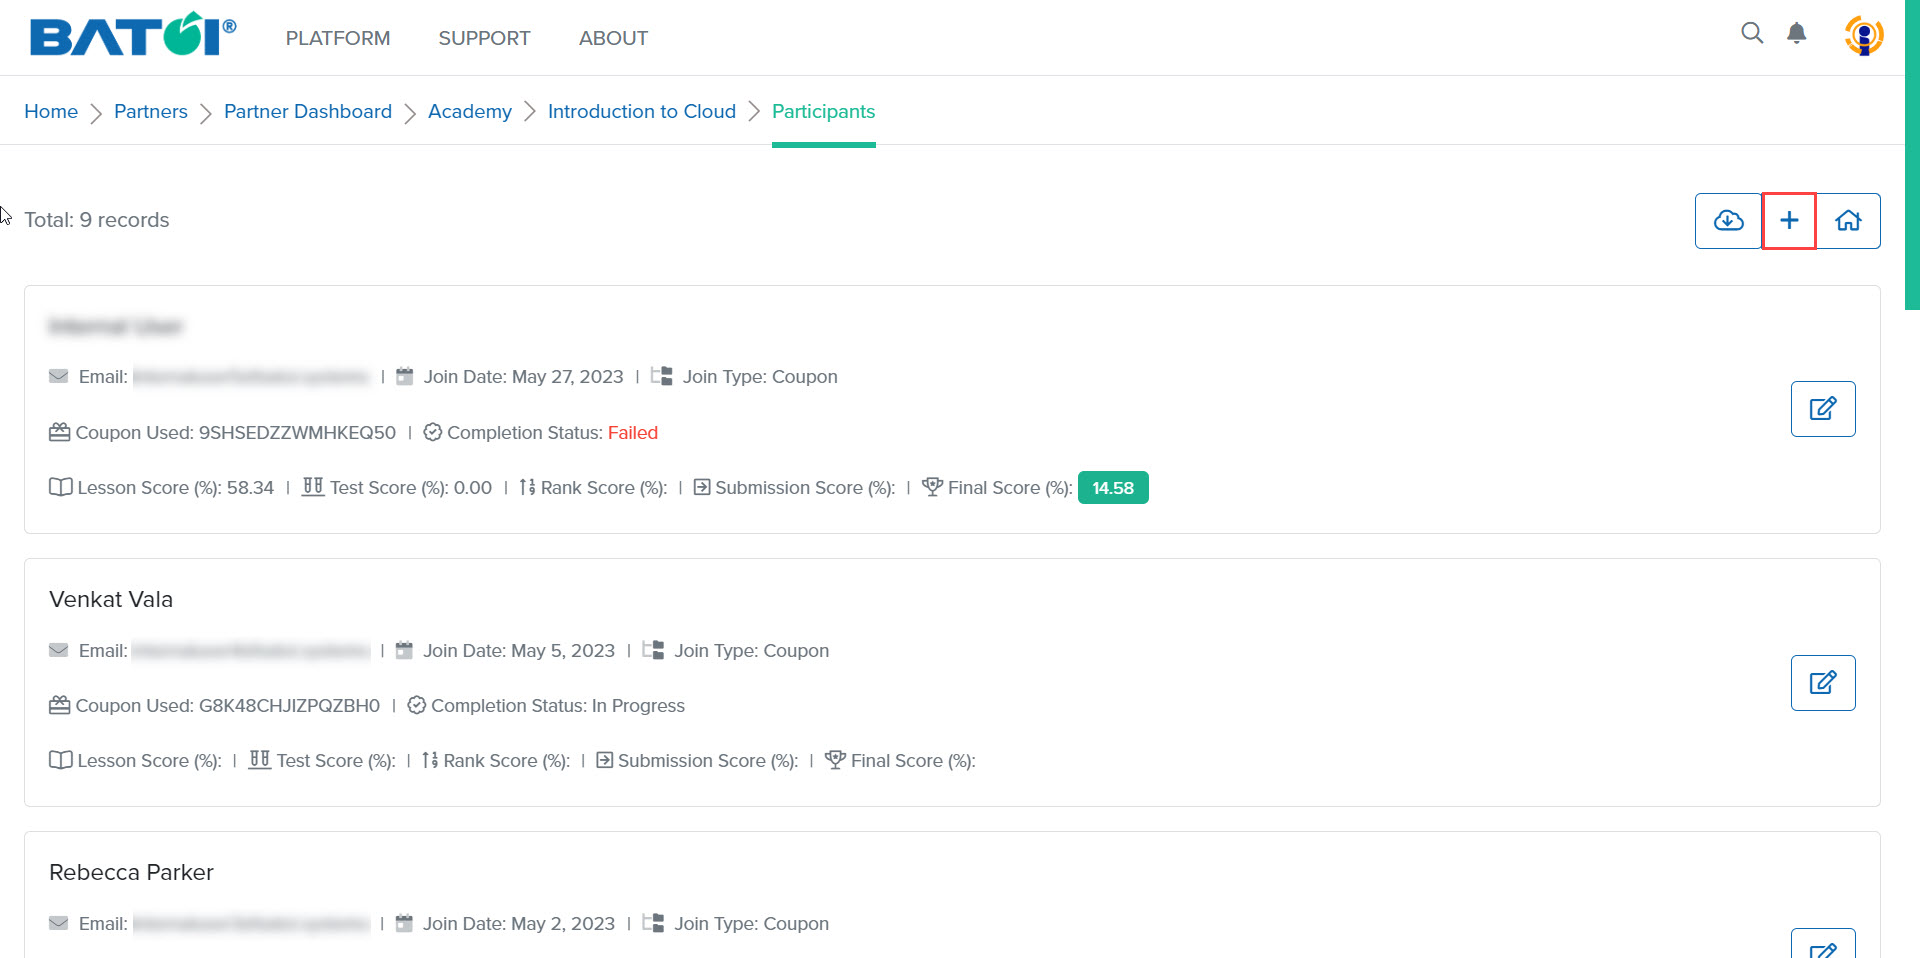The image size is (1920, 958).
Task: Click the plus icon to add participant
Action: click(1789, 220)
